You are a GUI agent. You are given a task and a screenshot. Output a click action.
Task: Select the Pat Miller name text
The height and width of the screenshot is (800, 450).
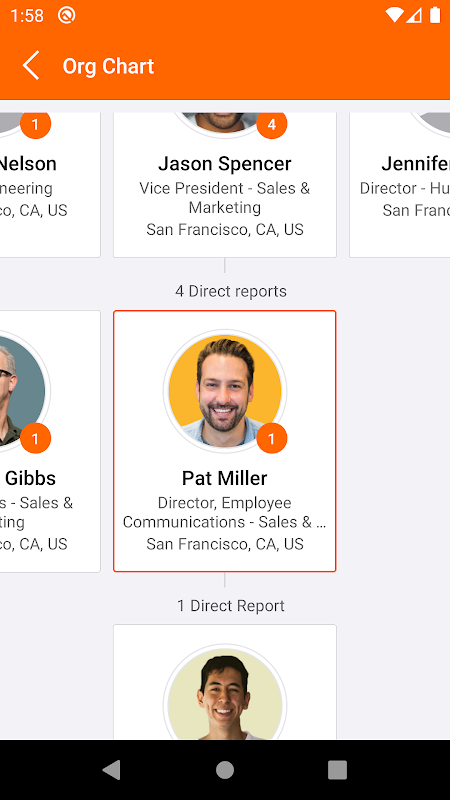coord(224,478)
